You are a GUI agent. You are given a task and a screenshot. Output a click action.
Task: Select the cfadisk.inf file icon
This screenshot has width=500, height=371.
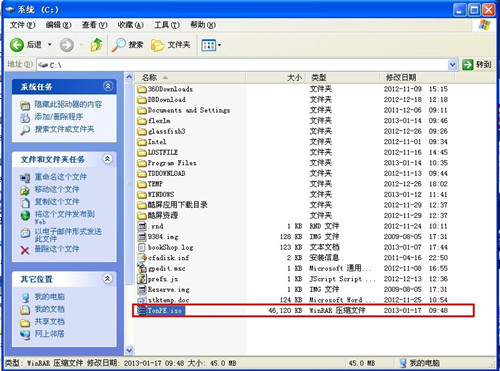coord(142,258)
